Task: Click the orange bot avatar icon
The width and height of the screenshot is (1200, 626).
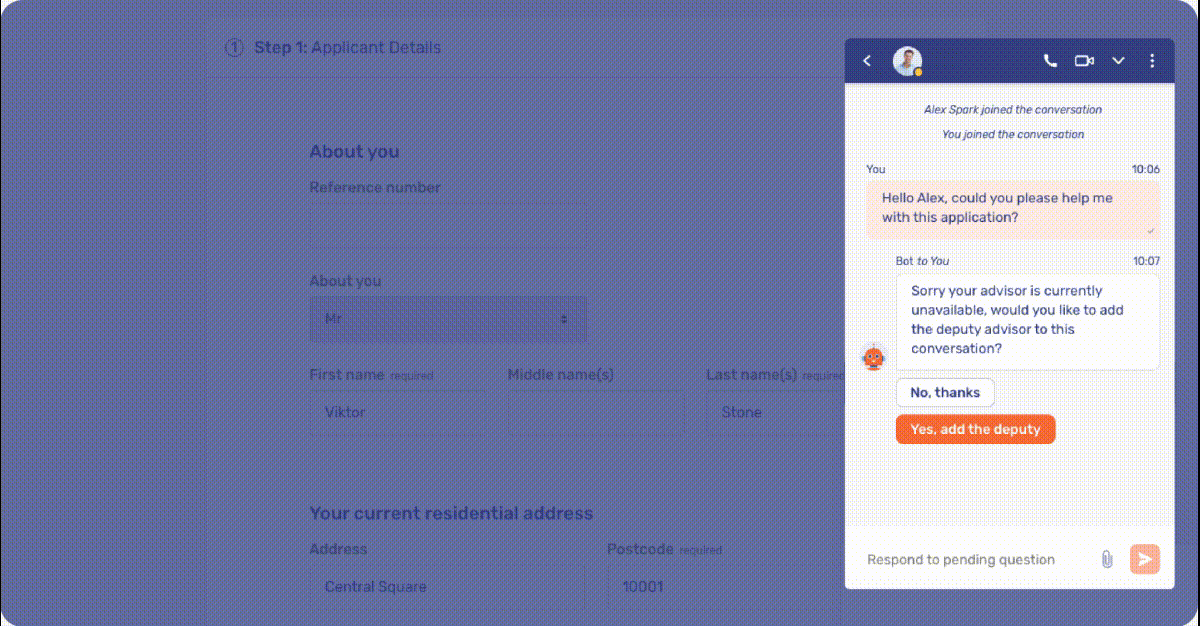Action: [x=873, y=357]
